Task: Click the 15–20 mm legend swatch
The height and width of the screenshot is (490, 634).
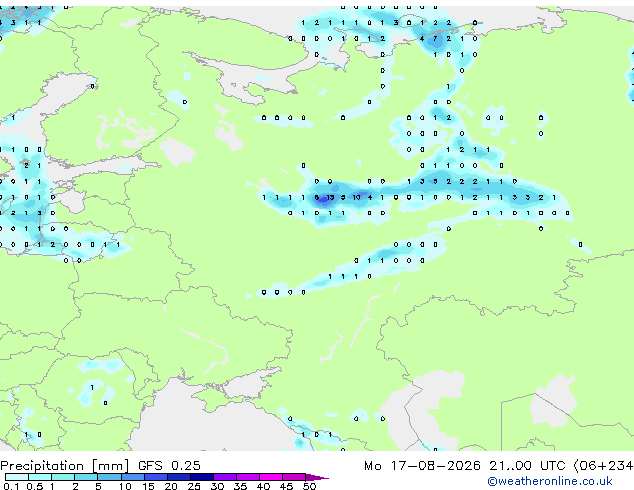Action: tap(155, 477)
